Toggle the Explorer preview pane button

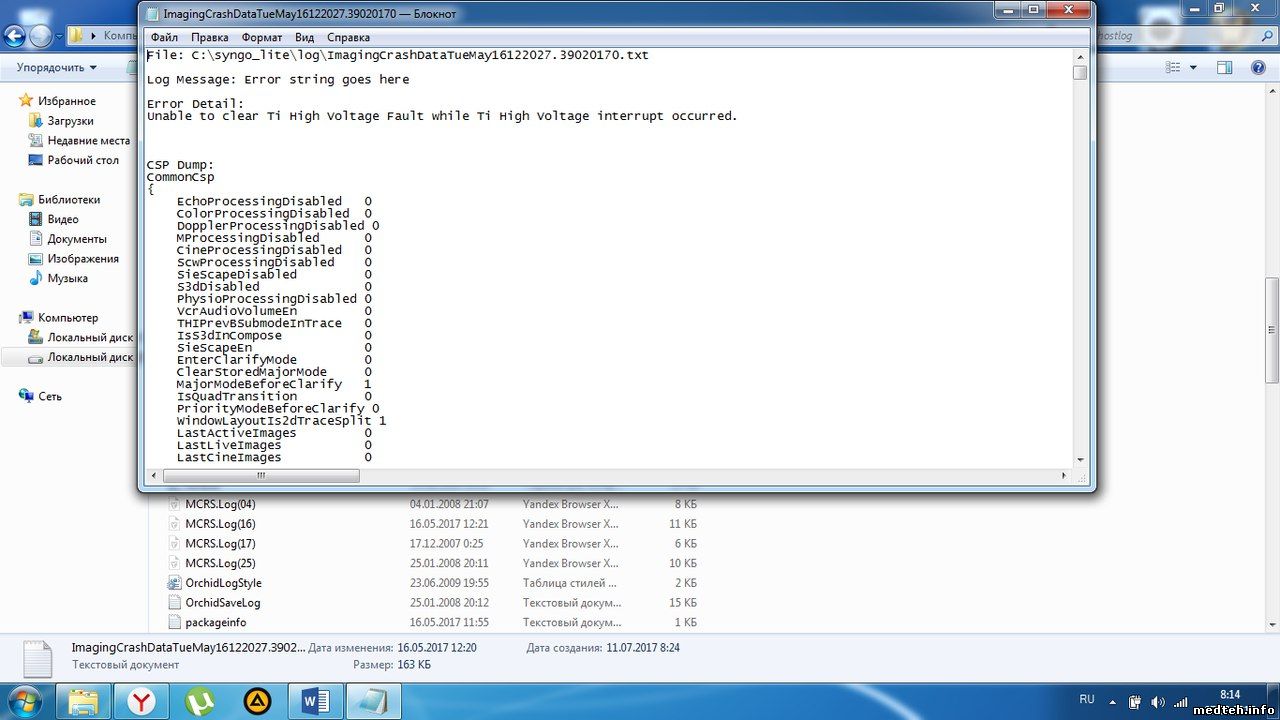coord(1224,67)
